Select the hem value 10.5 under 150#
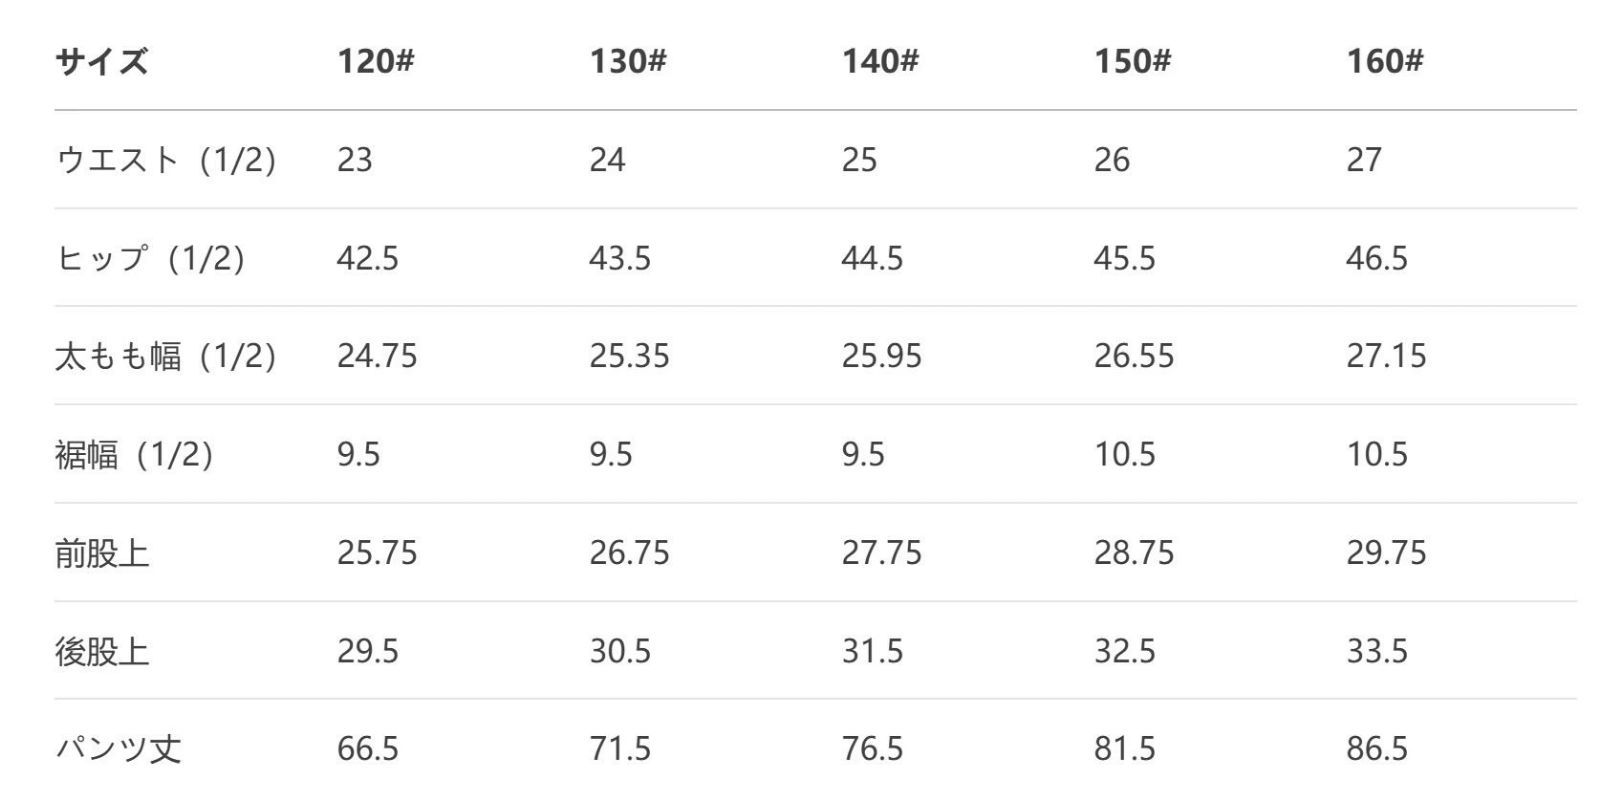The height and width of the screenshot is (795, 1600). pos(1124,455)
